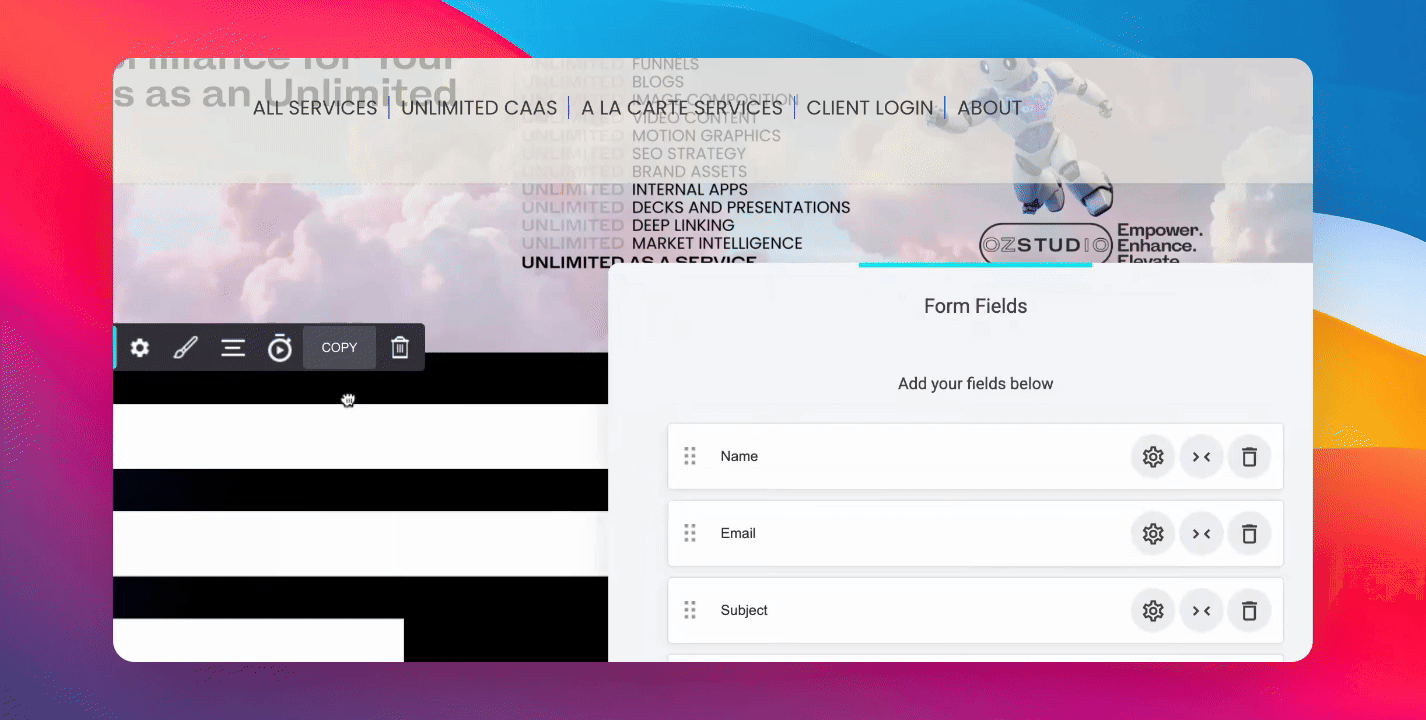
Task: Click the DEEP LINKING text
Action: pos(683,226)
